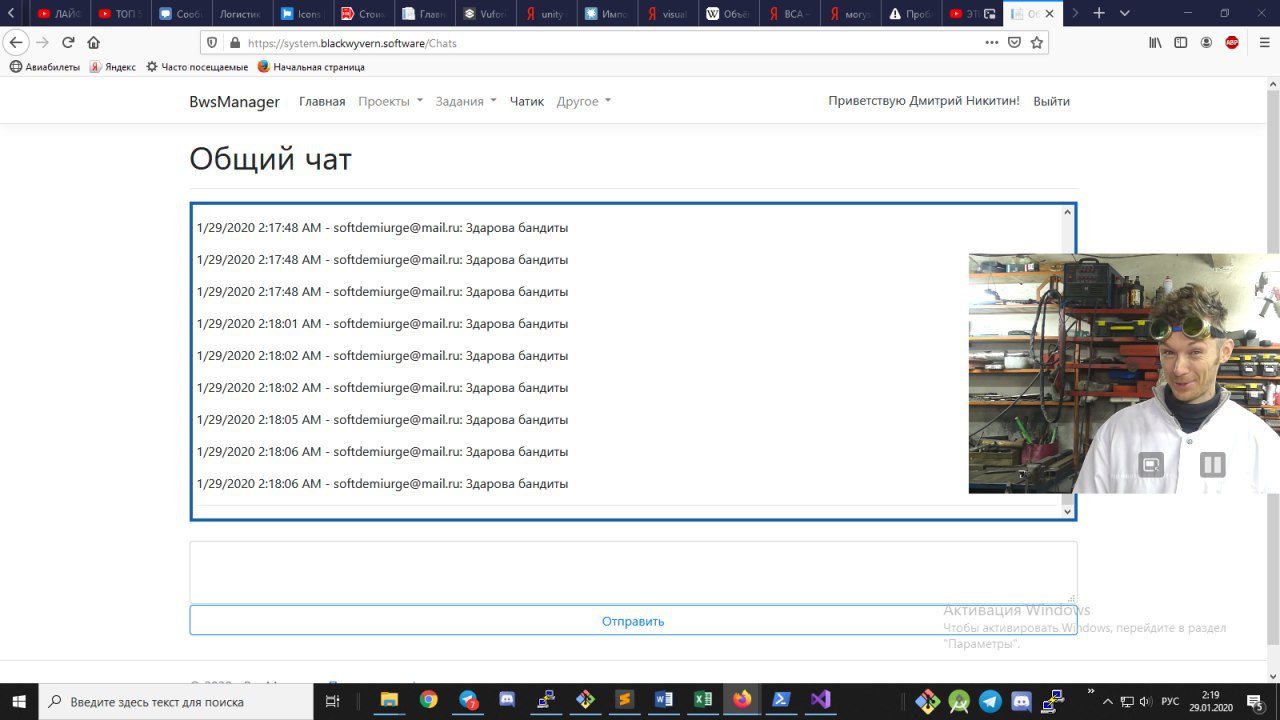Show hidden system tray icons
The height and width of the screenshot is (720, 1280).
1107,701
